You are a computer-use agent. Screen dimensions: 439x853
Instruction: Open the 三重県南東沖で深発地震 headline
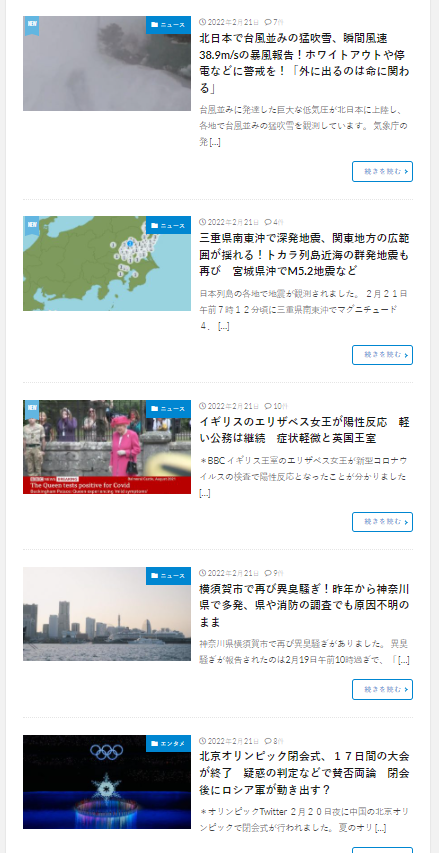tap(304, 255)
